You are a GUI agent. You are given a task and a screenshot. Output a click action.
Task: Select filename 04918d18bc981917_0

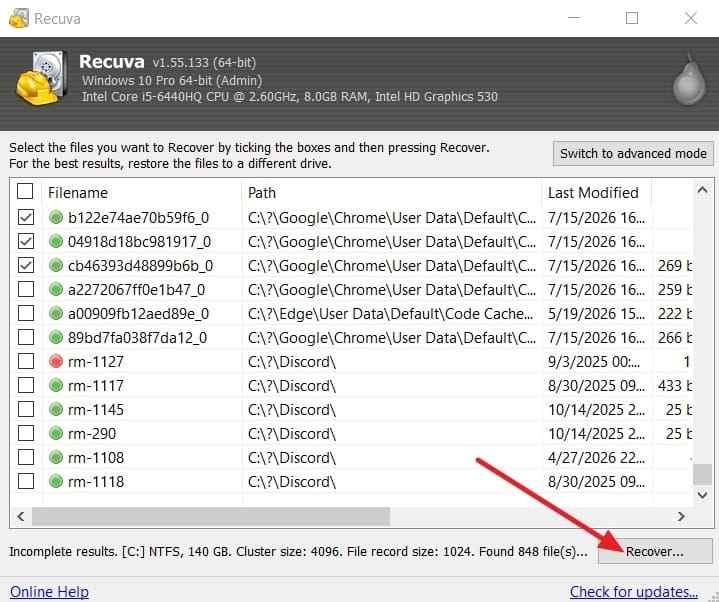click(x=139, y=242)
